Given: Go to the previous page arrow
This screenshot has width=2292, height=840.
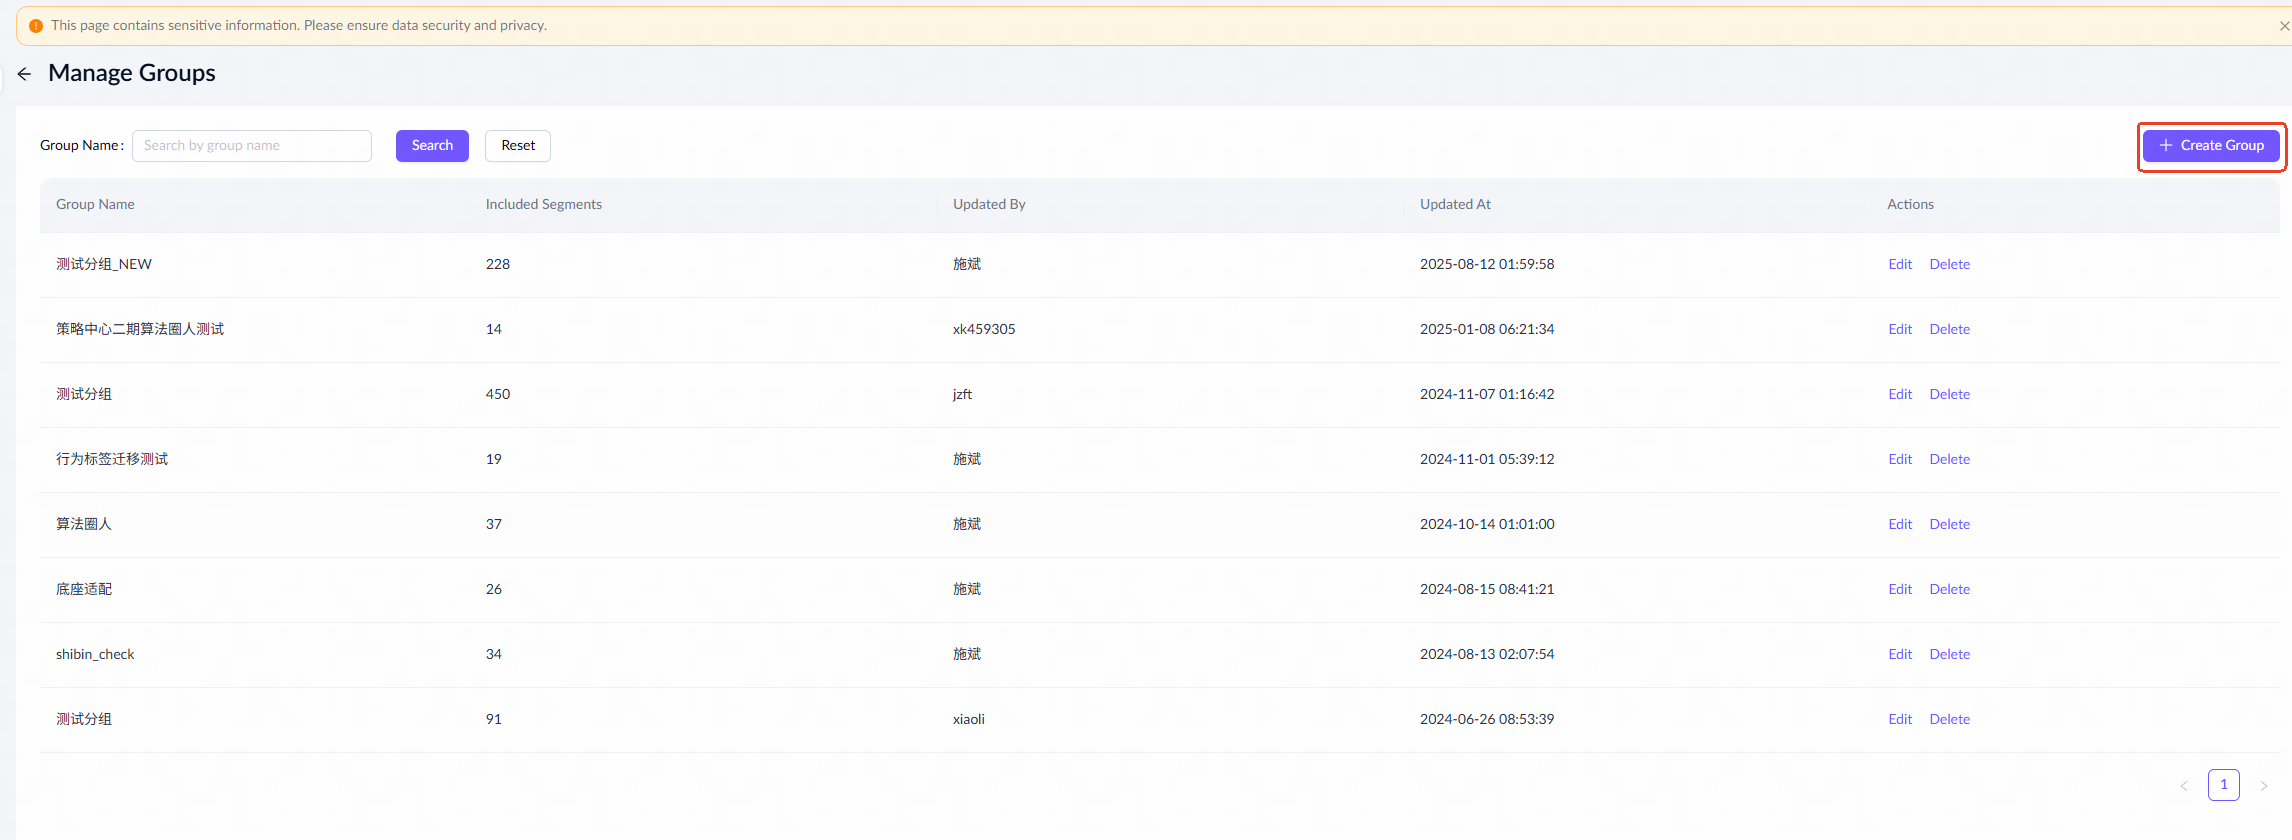Looking at the screenshot, I should tap(2184, 786).
